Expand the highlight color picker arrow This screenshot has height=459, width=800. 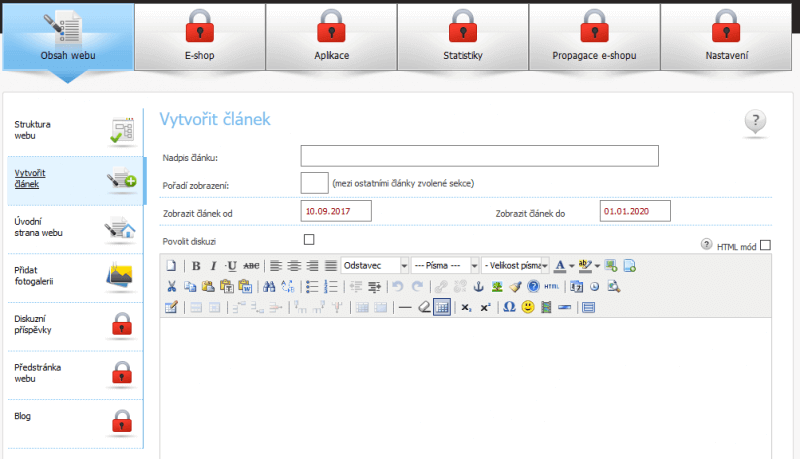[597, 266]
